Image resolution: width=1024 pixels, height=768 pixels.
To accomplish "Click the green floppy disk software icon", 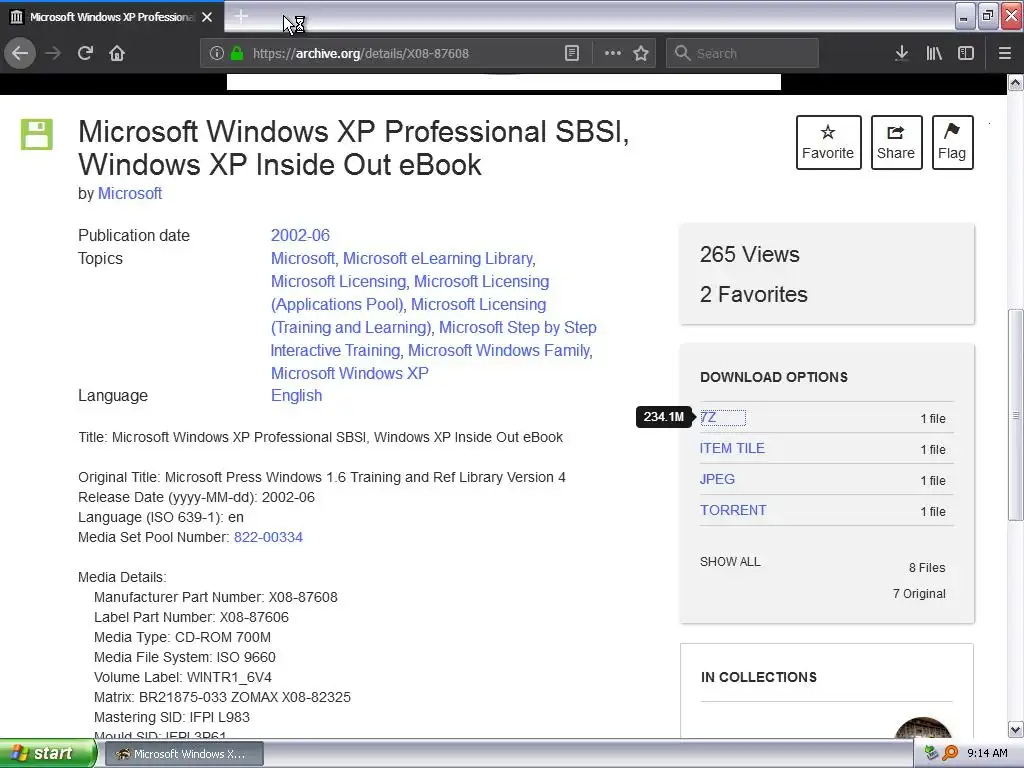I will [x=37, y=135].
